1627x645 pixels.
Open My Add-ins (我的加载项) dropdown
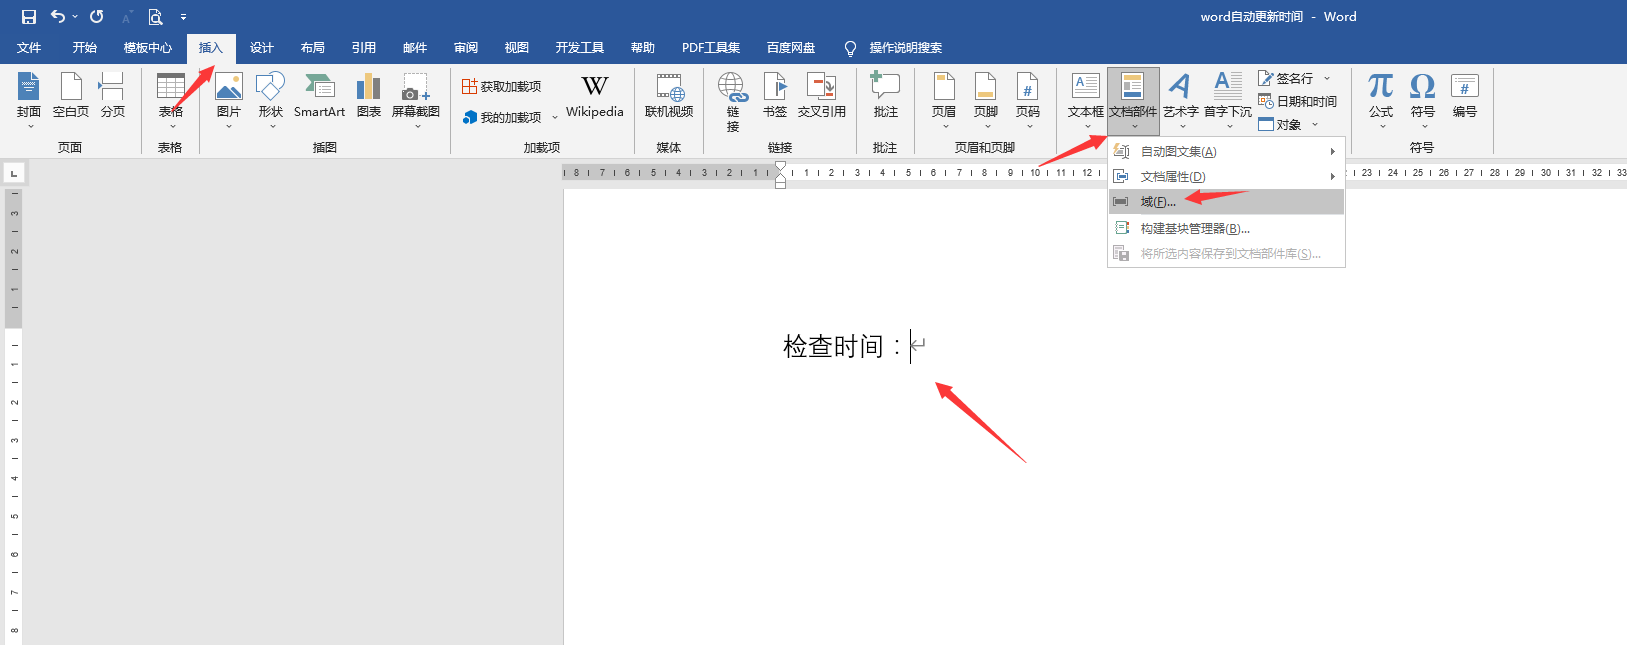[x=510, y=117]
